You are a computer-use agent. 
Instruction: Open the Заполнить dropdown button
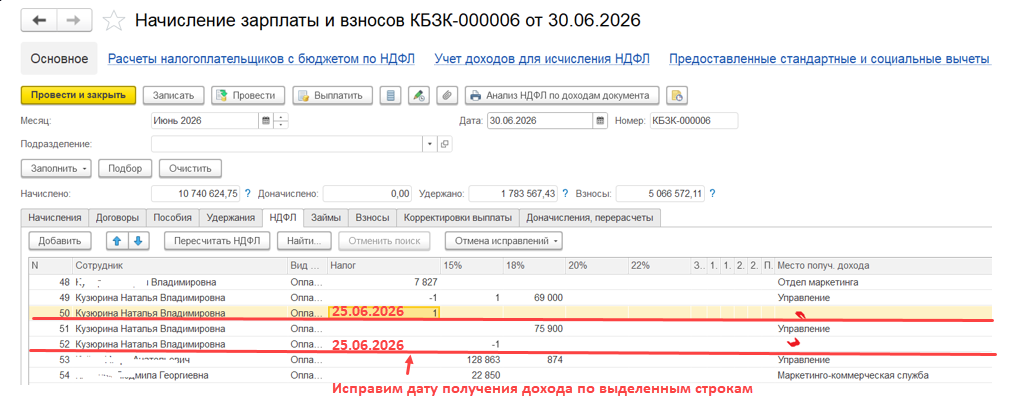[57, 168]
